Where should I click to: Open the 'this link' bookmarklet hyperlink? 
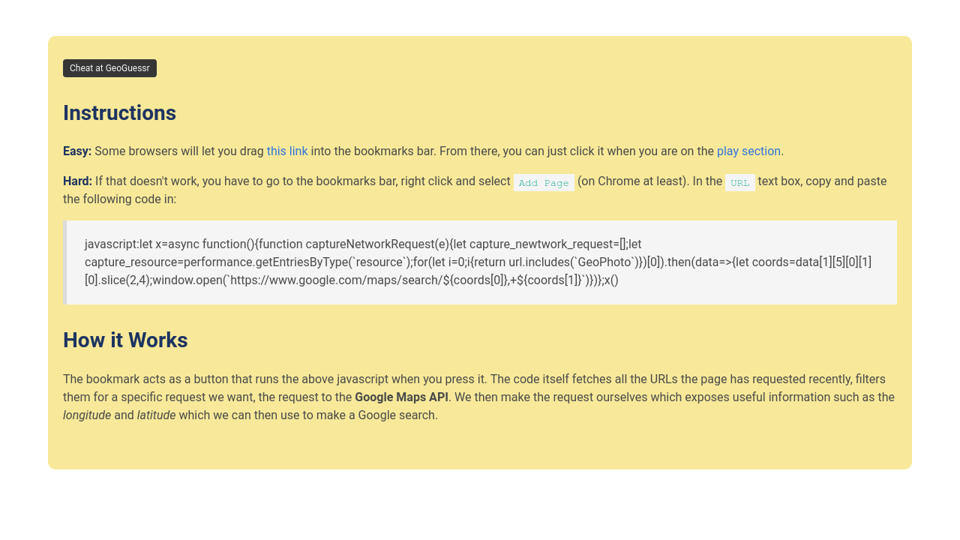(287, 151)
